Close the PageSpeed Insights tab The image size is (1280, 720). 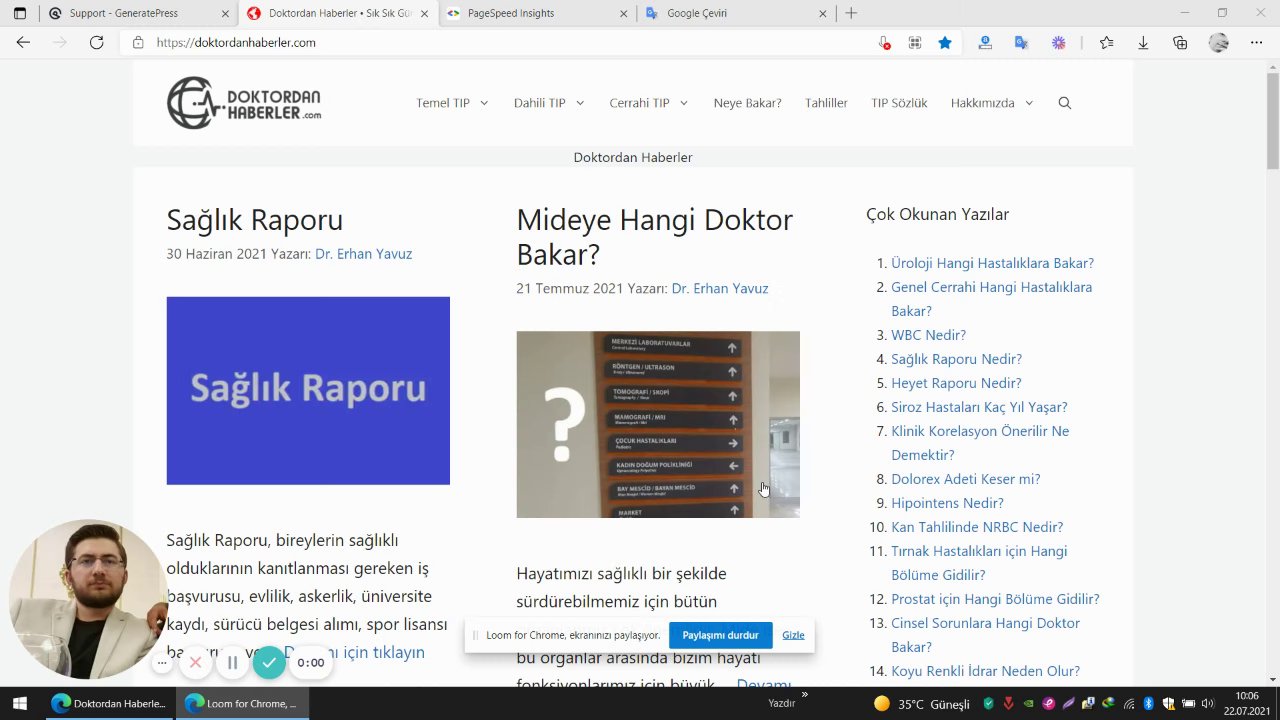pos(624,13)
